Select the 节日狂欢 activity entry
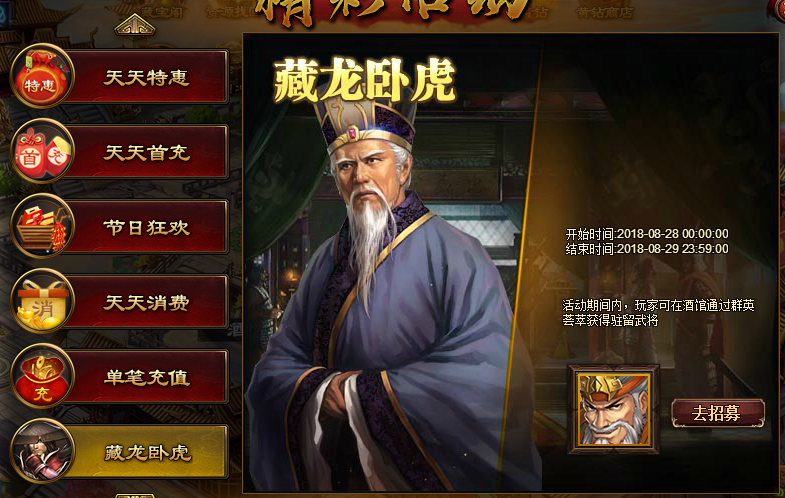Viewport: 785px width, 498px height. pyautogui.click(x=147, y=227)
